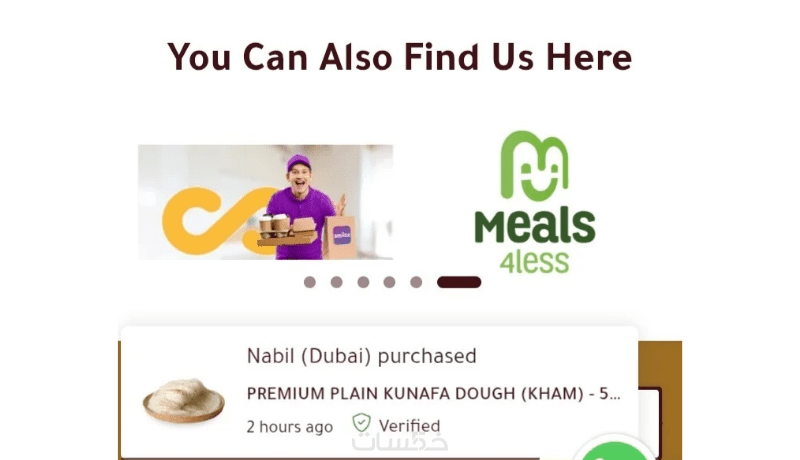
Task: Click the Meals wordmark text logo
Action: (535, 226)
